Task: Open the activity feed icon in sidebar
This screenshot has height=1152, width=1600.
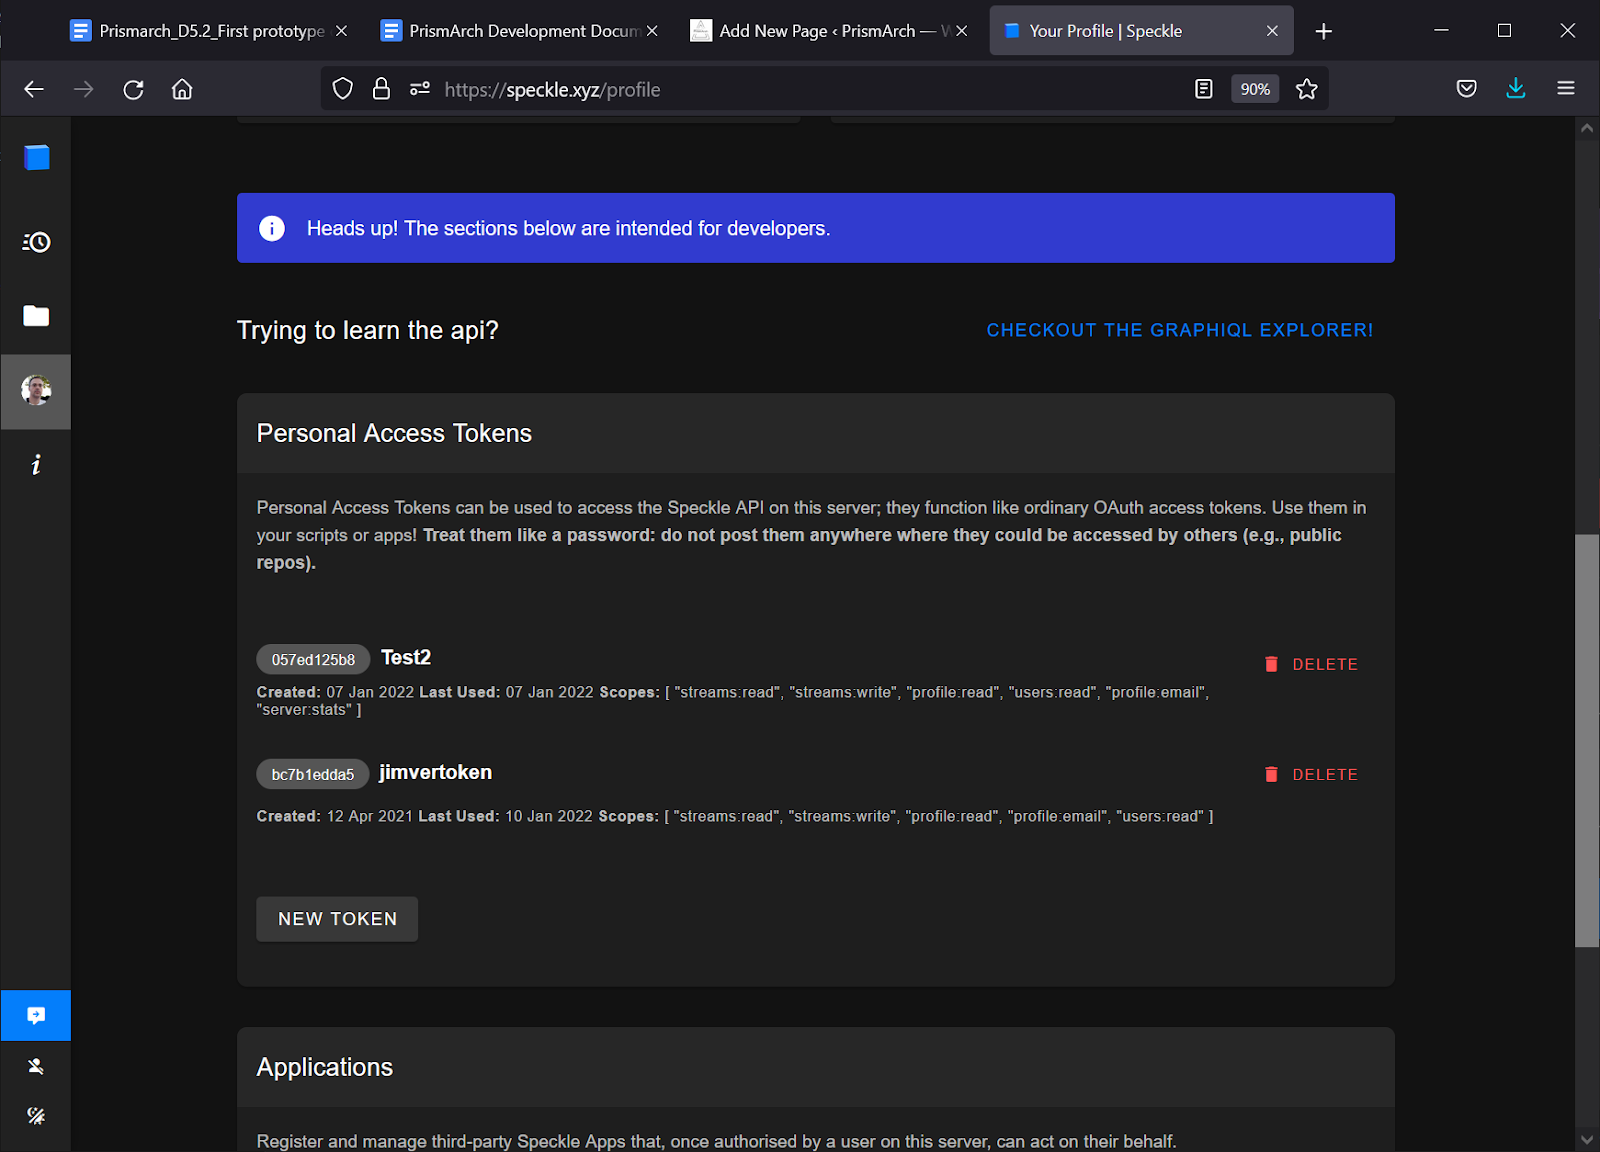Action: 36,242
